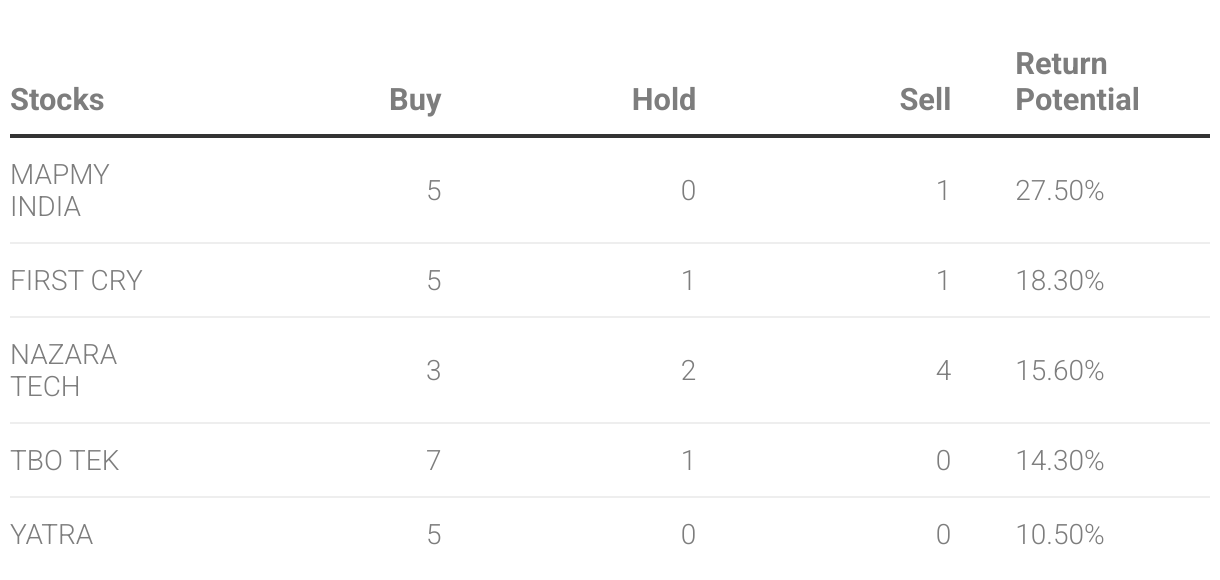Click the 10.50% return potential value
Screen dimensions: 1220x580
1059,535
